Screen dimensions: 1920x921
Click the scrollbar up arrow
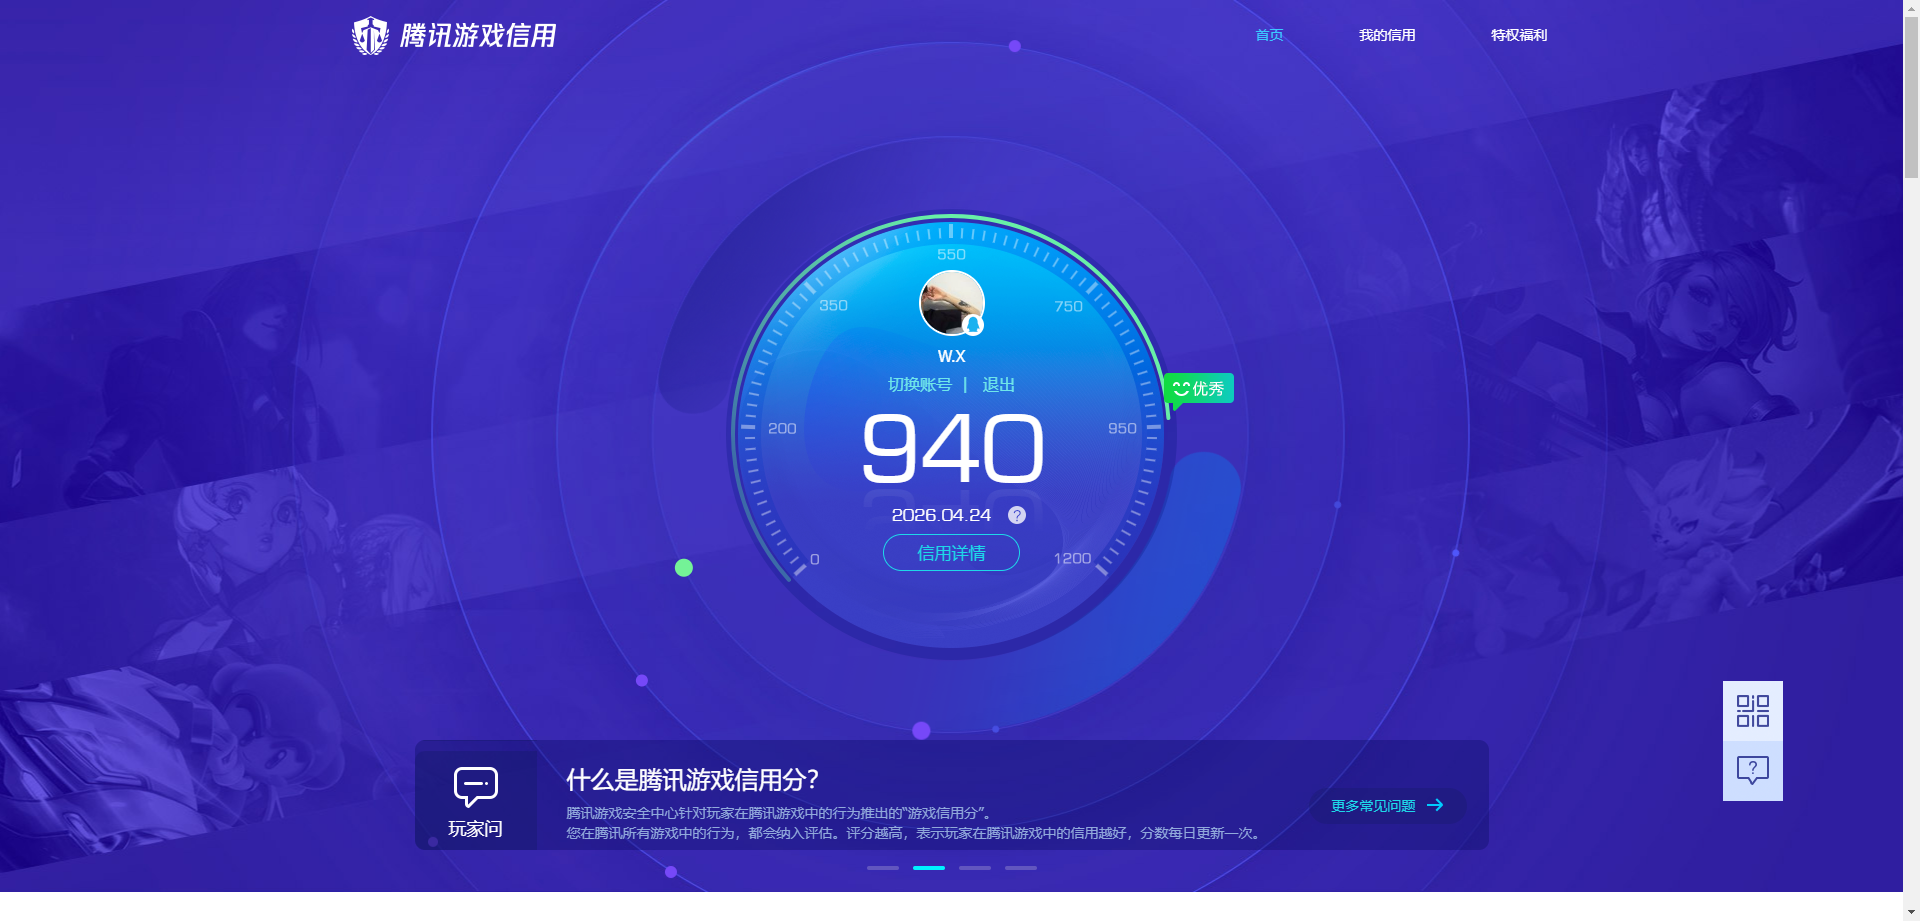[1911, 8]
